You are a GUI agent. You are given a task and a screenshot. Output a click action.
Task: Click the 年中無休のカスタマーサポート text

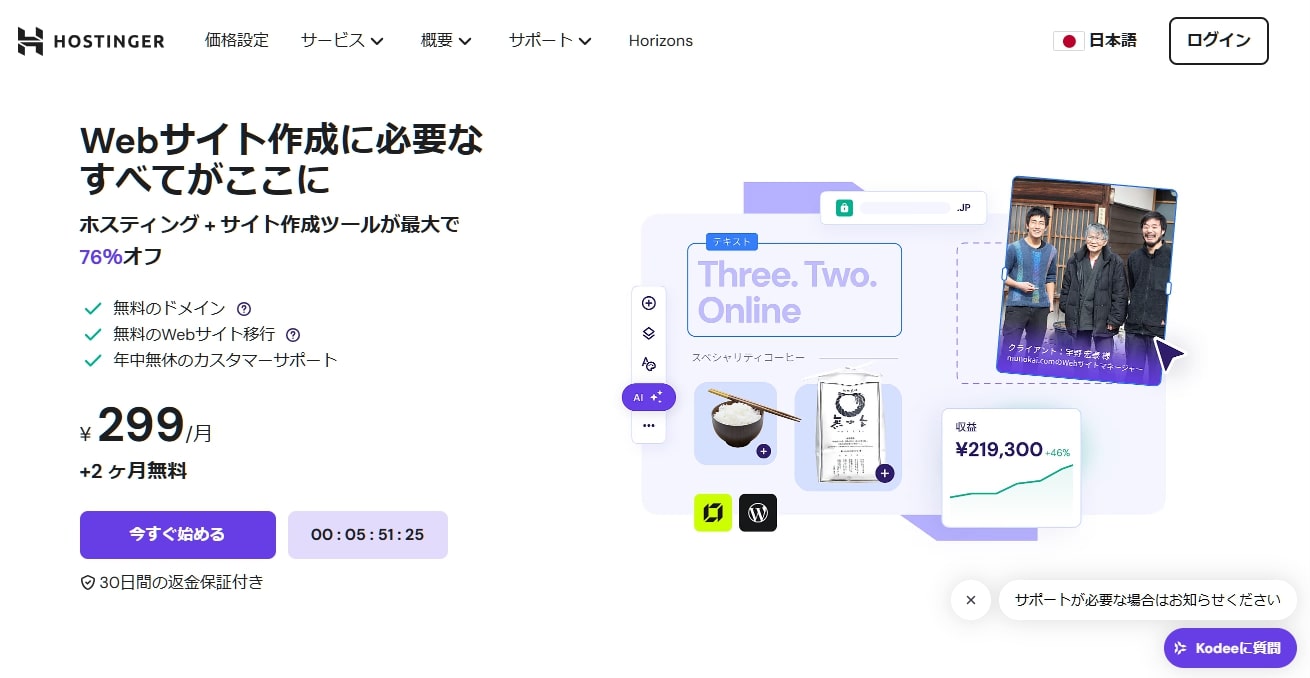[x=225, y=360]
